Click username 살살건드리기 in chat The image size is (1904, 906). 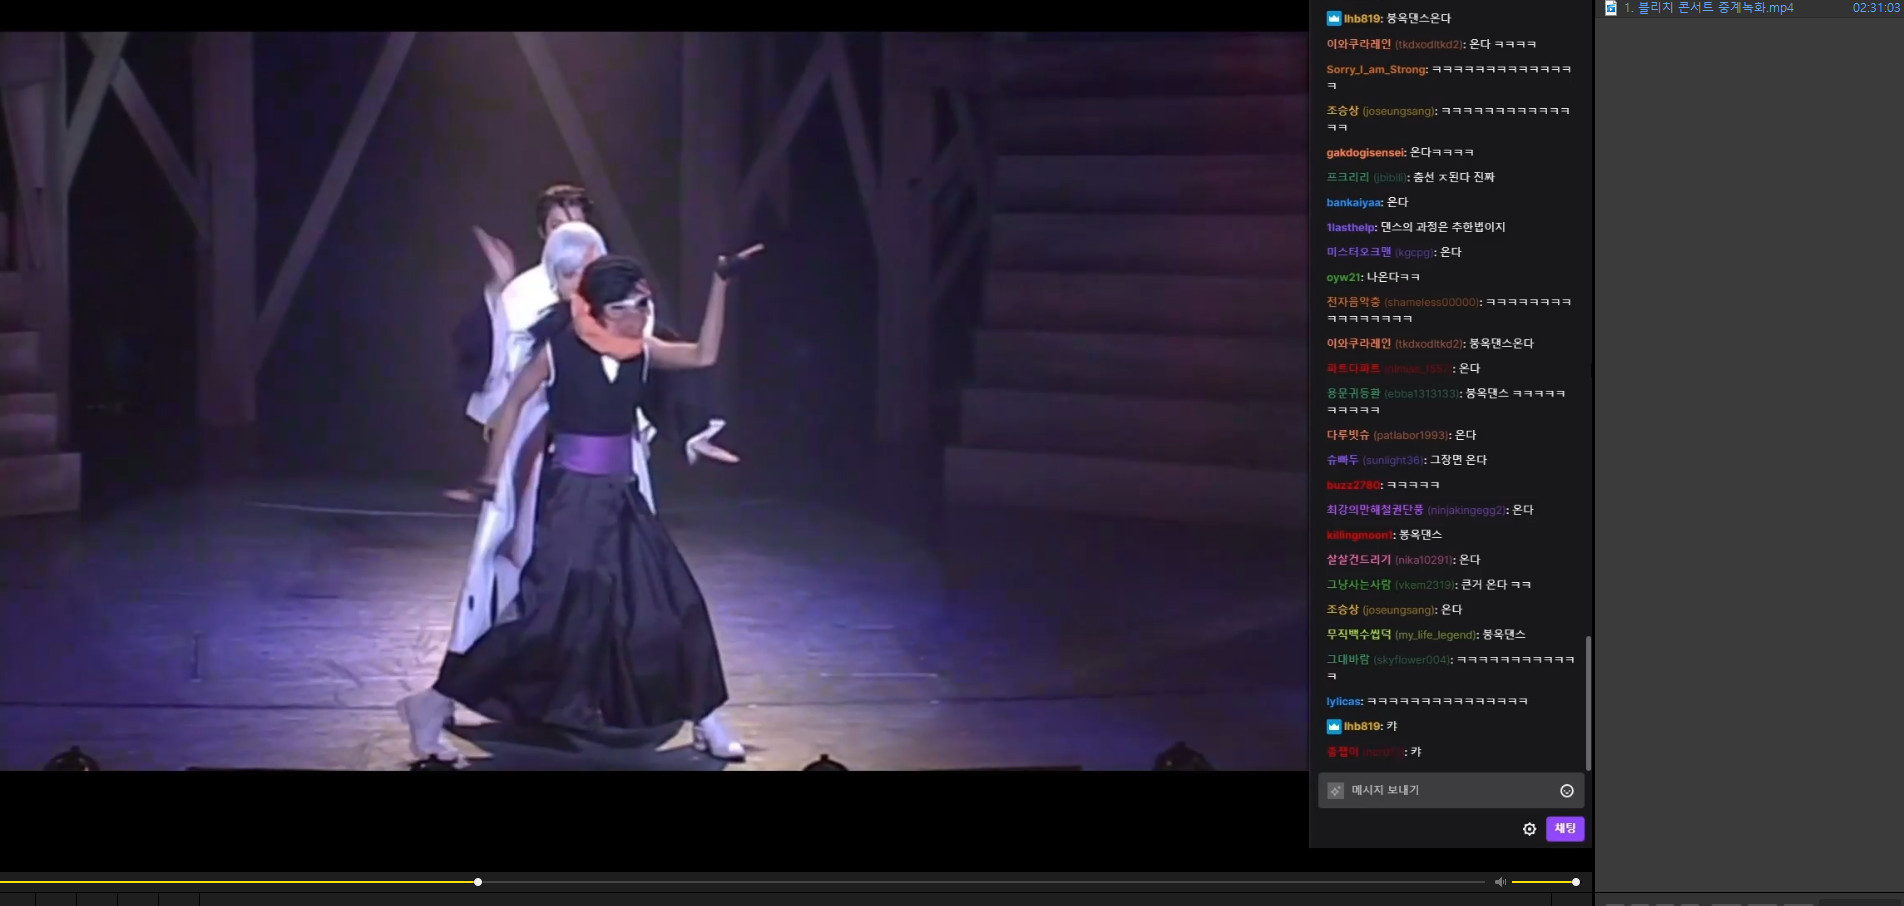[1359, 560]
